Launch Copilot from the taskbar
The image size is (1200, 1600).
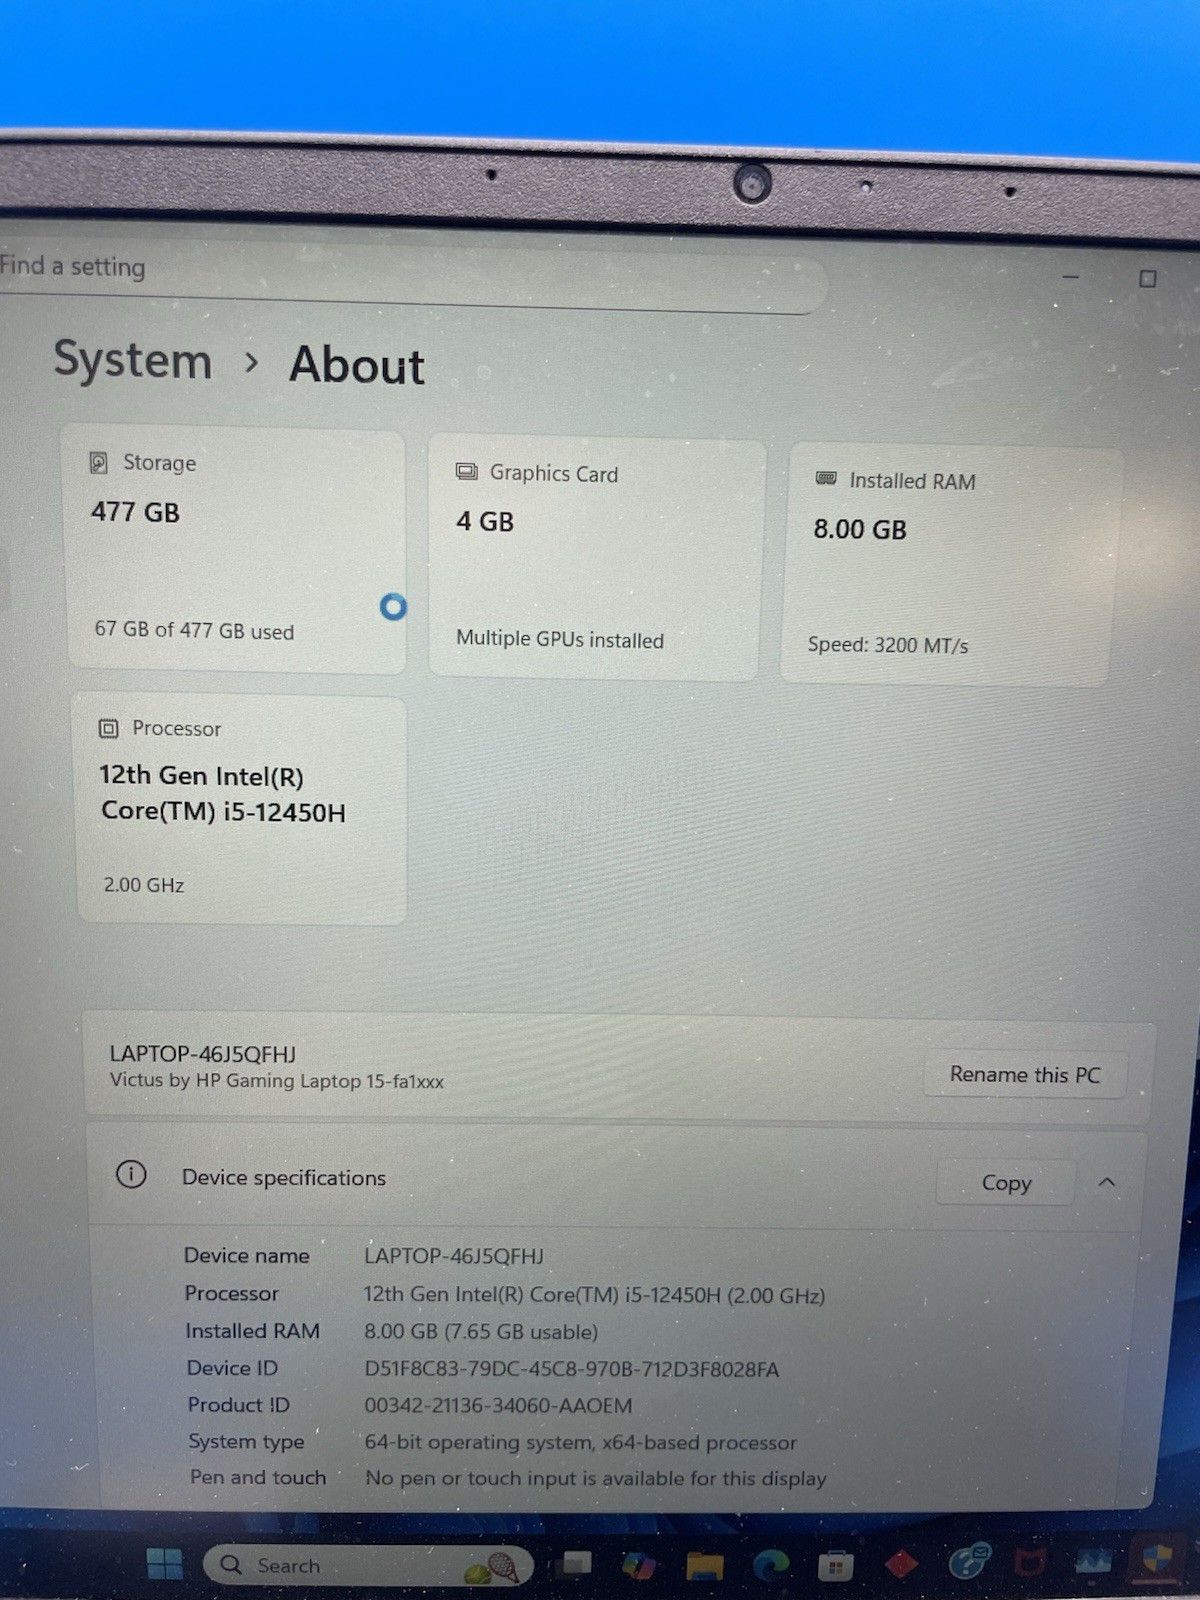tap(638, 1565)
